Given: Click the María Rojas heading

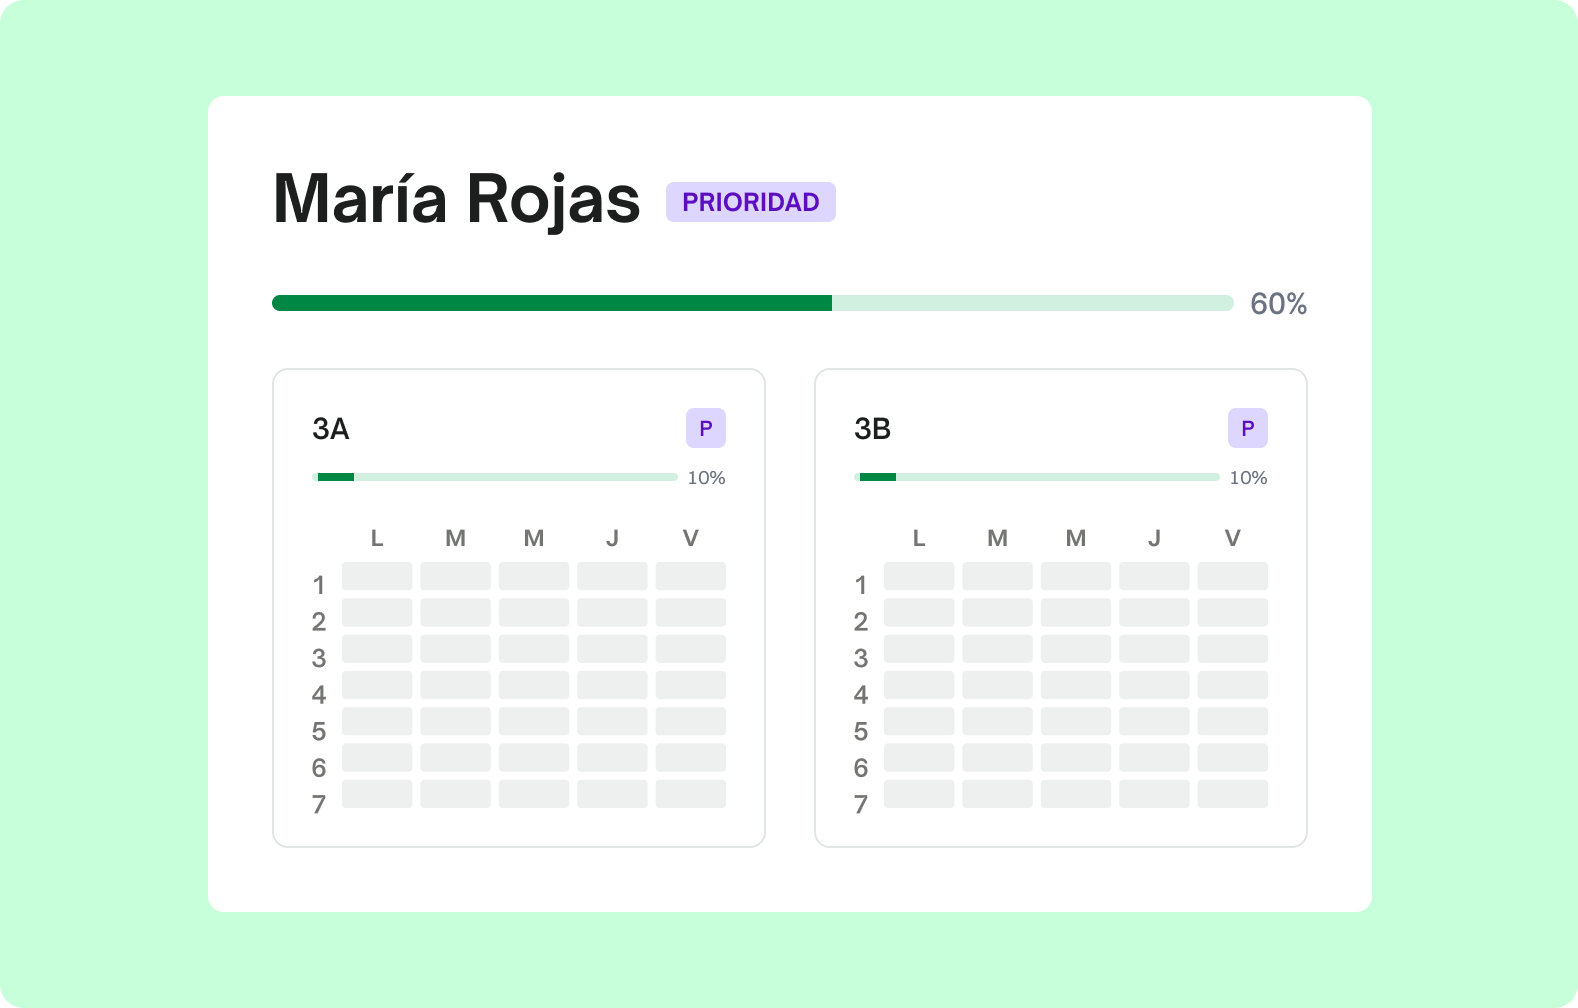Looking at the screenshot, I should tap(457, 199).
